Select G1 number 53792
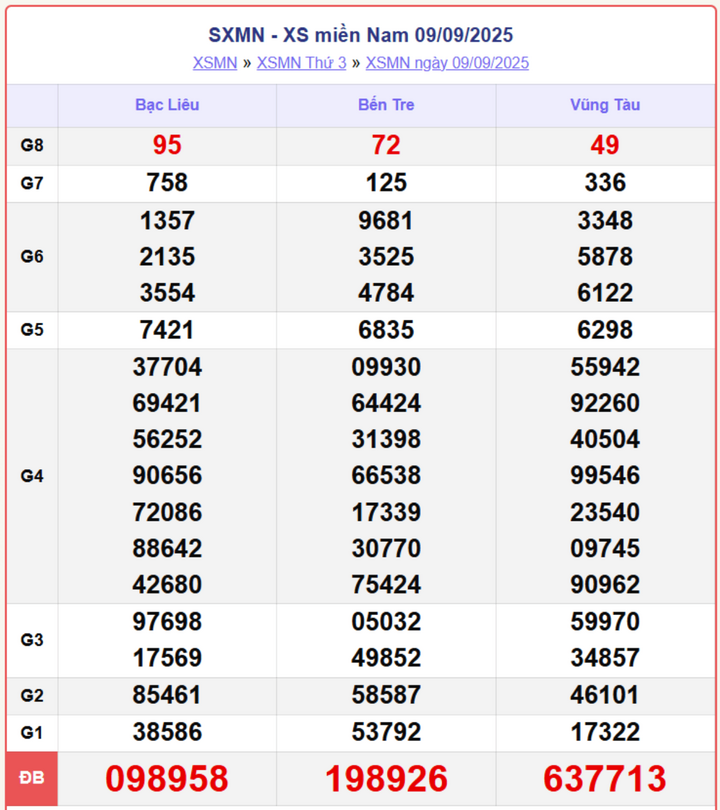The height and width of the screenshot is (810, 720). [x=386, y=733]
